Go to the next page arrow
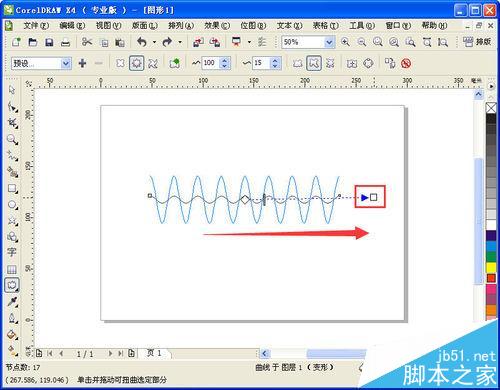The width and height of the screenshot is (500, 390). [110, 353]
